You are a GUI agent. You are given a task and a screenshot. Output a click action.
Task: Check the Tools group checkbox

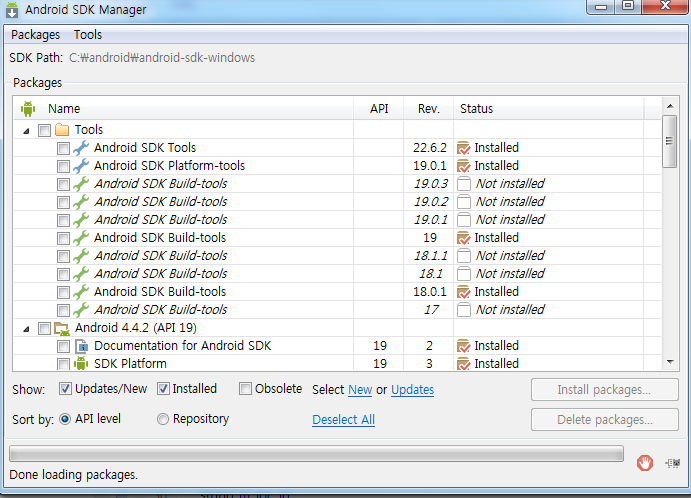(45, 130)
